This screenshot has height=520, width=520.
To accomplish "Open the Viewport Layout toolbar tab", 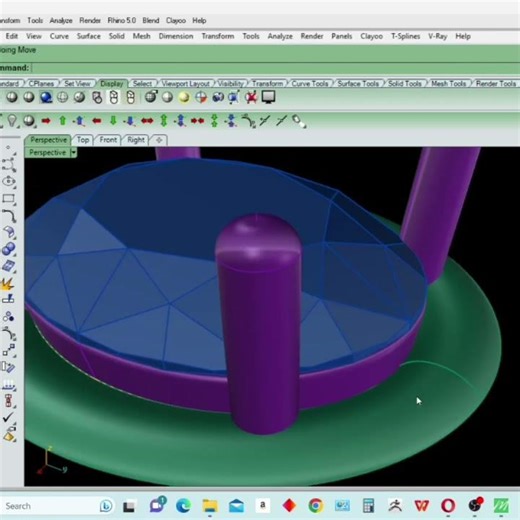I will (x=186, y=83).
